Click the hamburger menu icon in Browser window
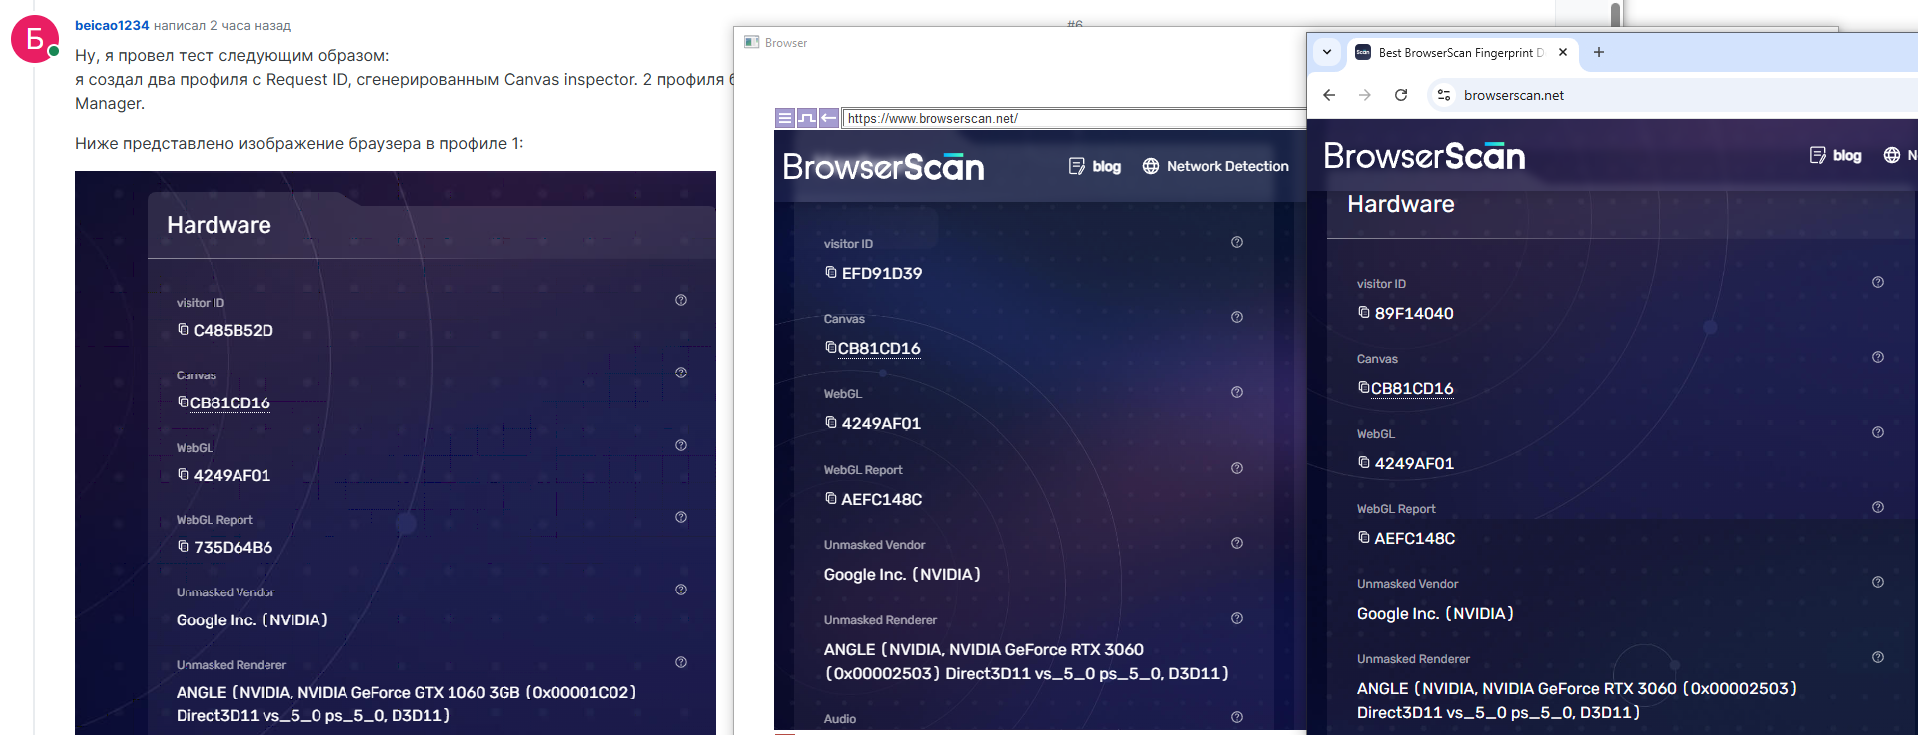The width and height of the screenshot is (1918, 735). click(785, 118)
